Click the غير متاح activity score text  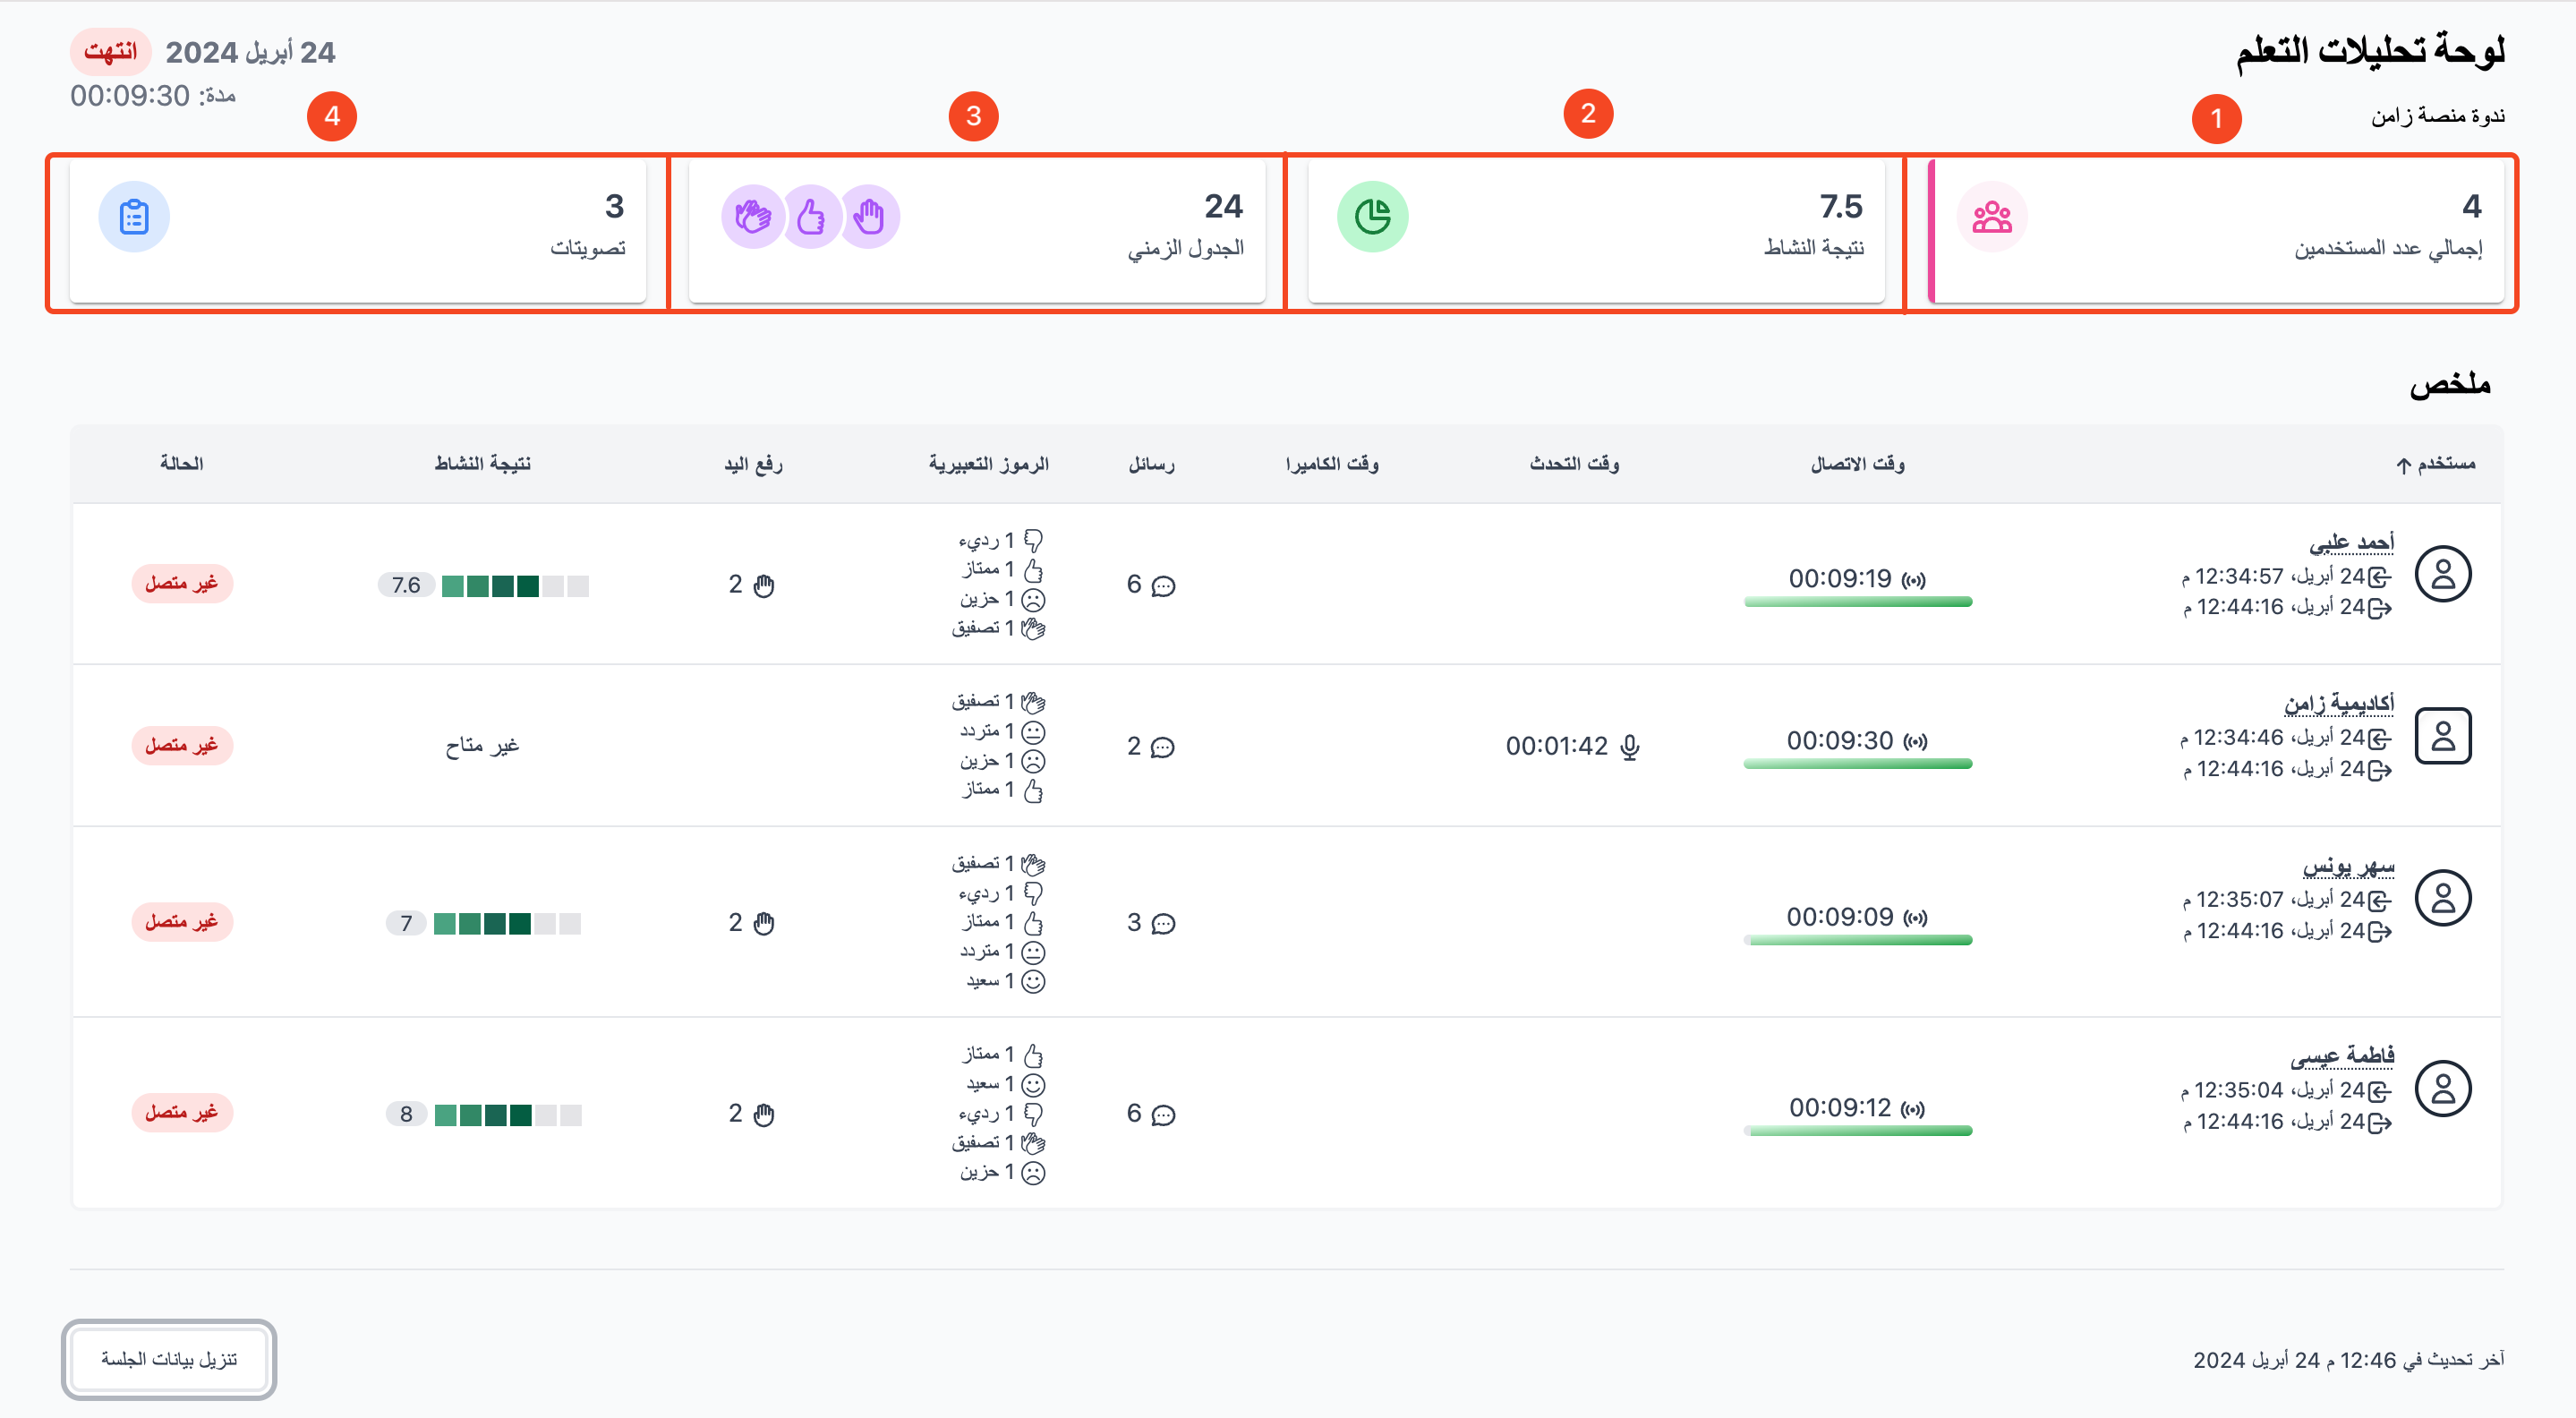tap(482, 745)
